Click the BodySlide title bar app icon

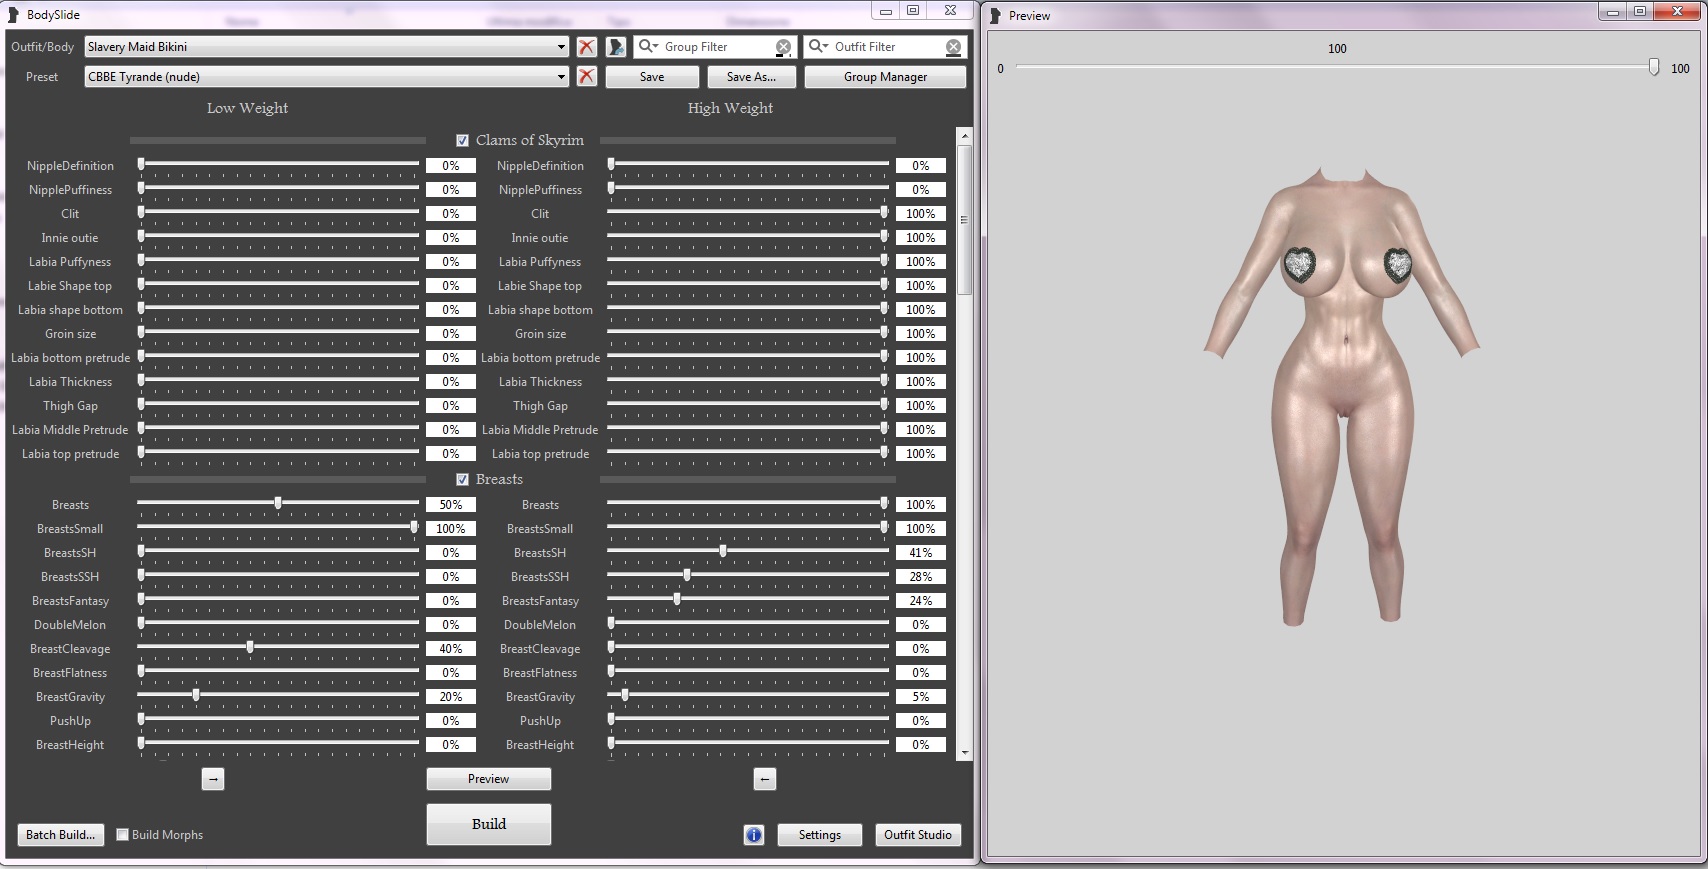[x=14, y=15]
